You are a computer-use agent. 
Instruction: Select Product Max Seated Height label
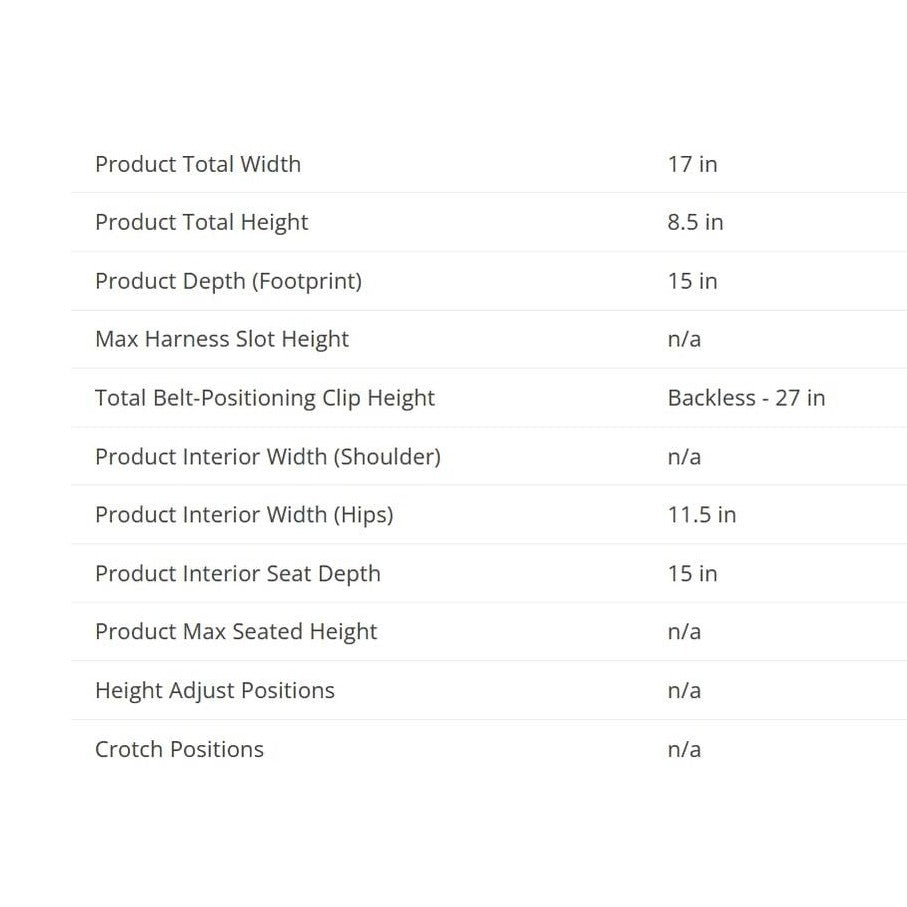pos(236,632)
